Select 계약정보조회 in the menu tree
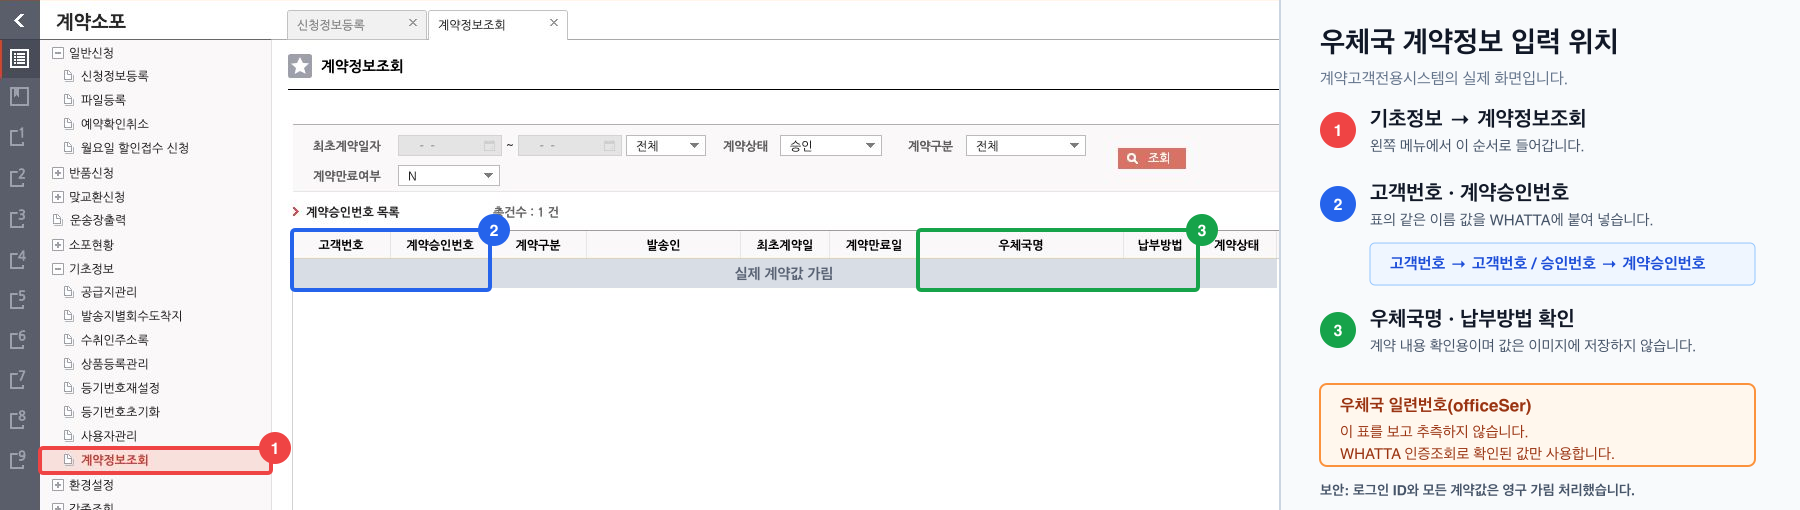 pyautogui.click(x=114, y=460)
